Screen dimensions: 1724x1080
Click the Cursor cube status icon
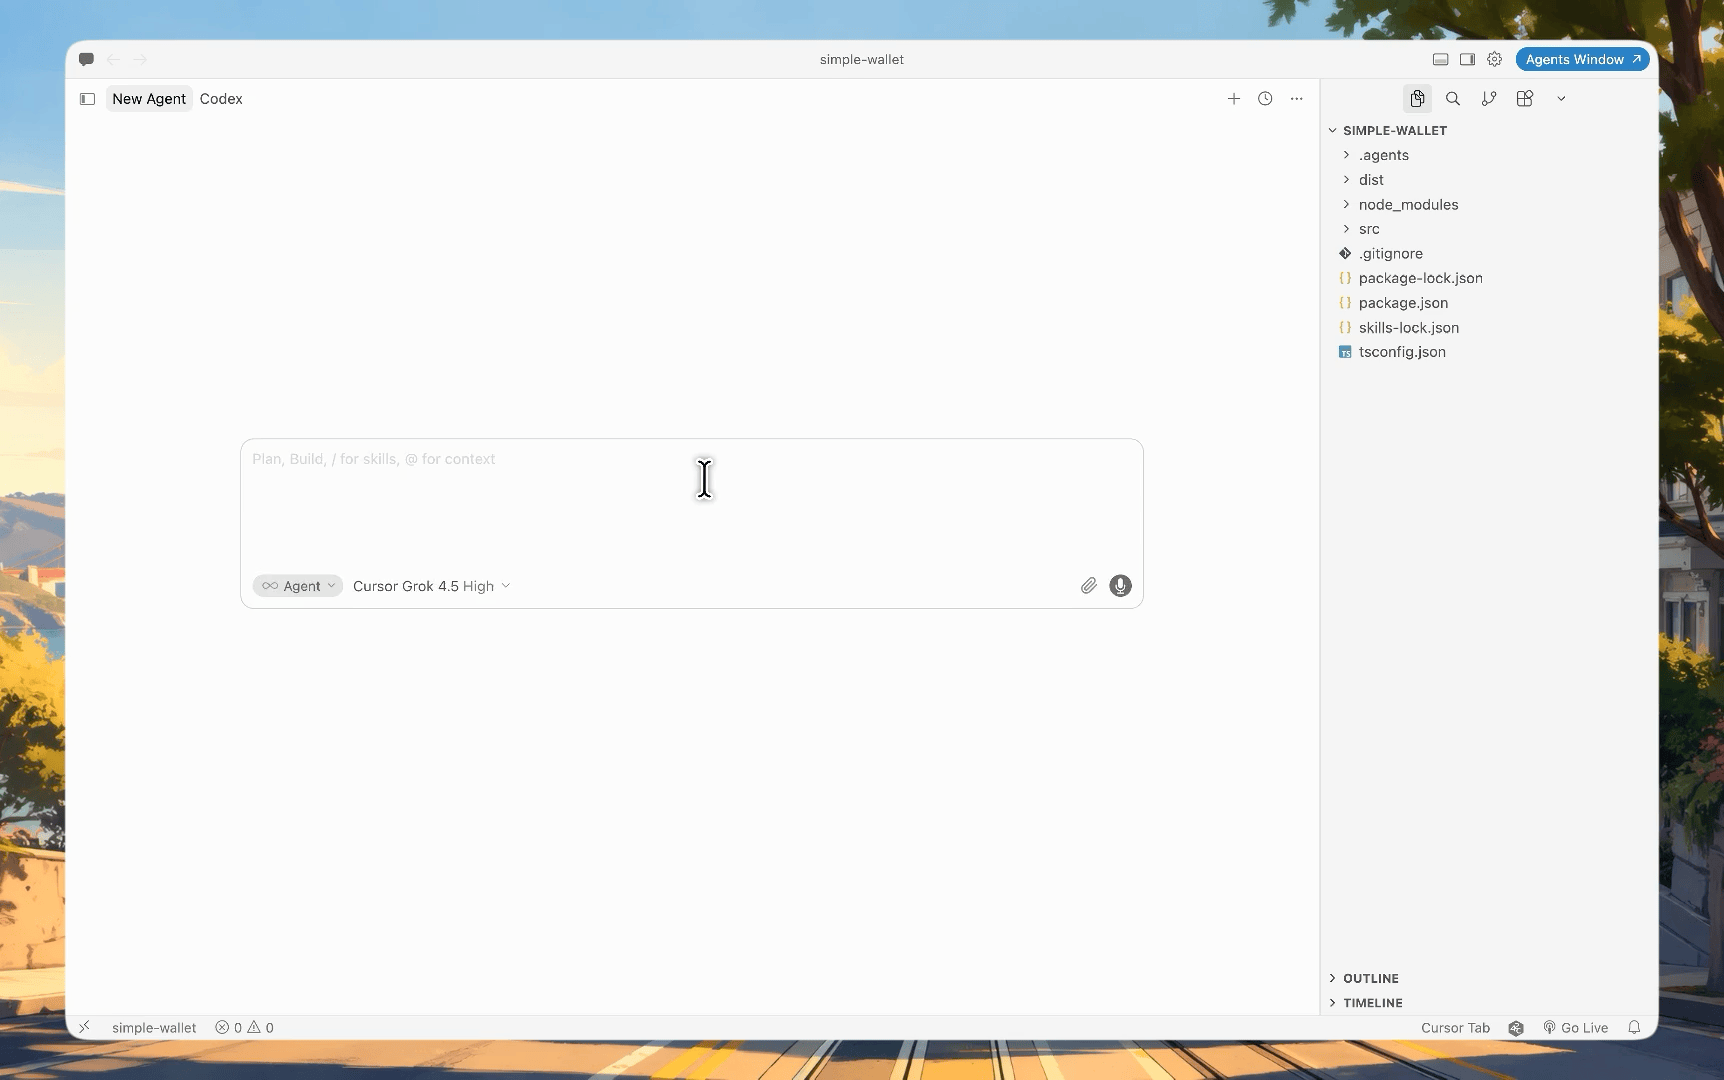[1516, 1028]
